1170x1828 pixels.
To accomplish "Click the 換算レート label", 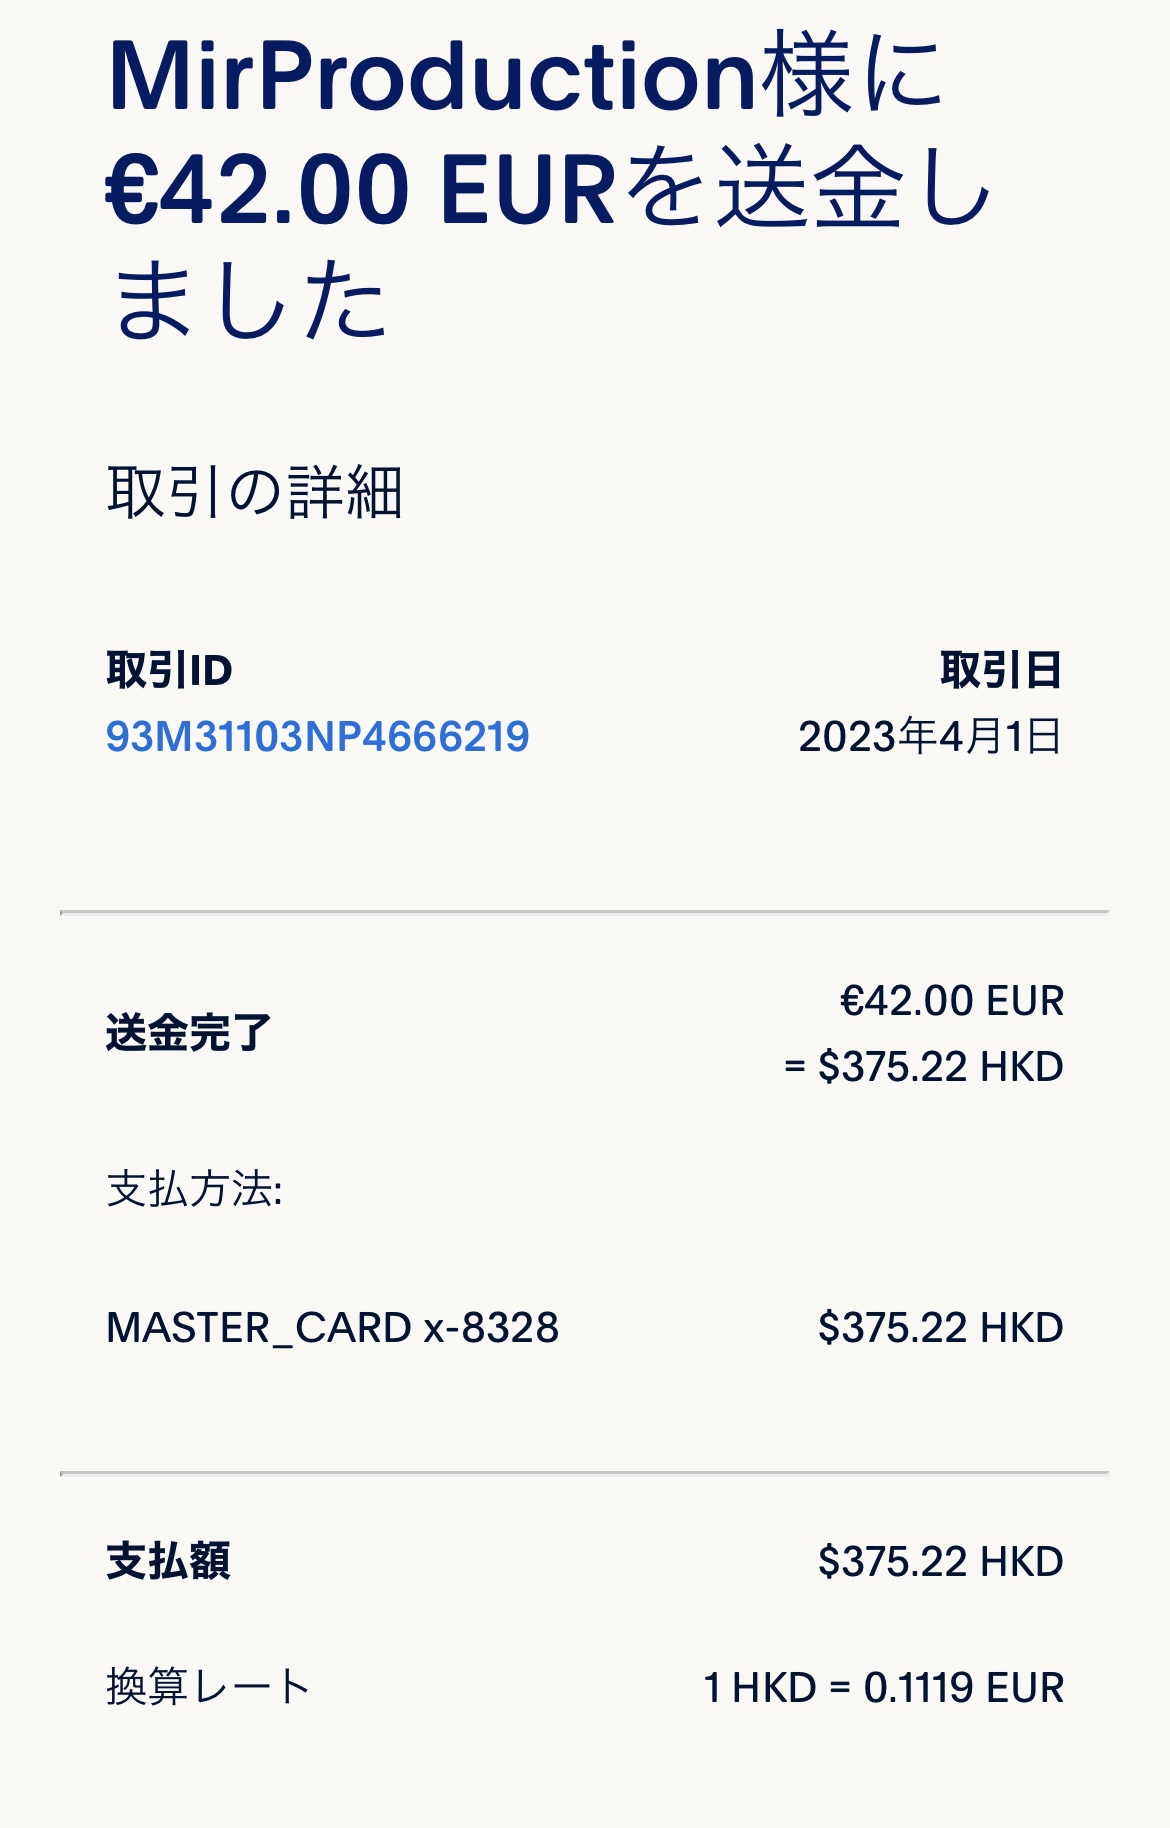I will (x=208, y=1687).
